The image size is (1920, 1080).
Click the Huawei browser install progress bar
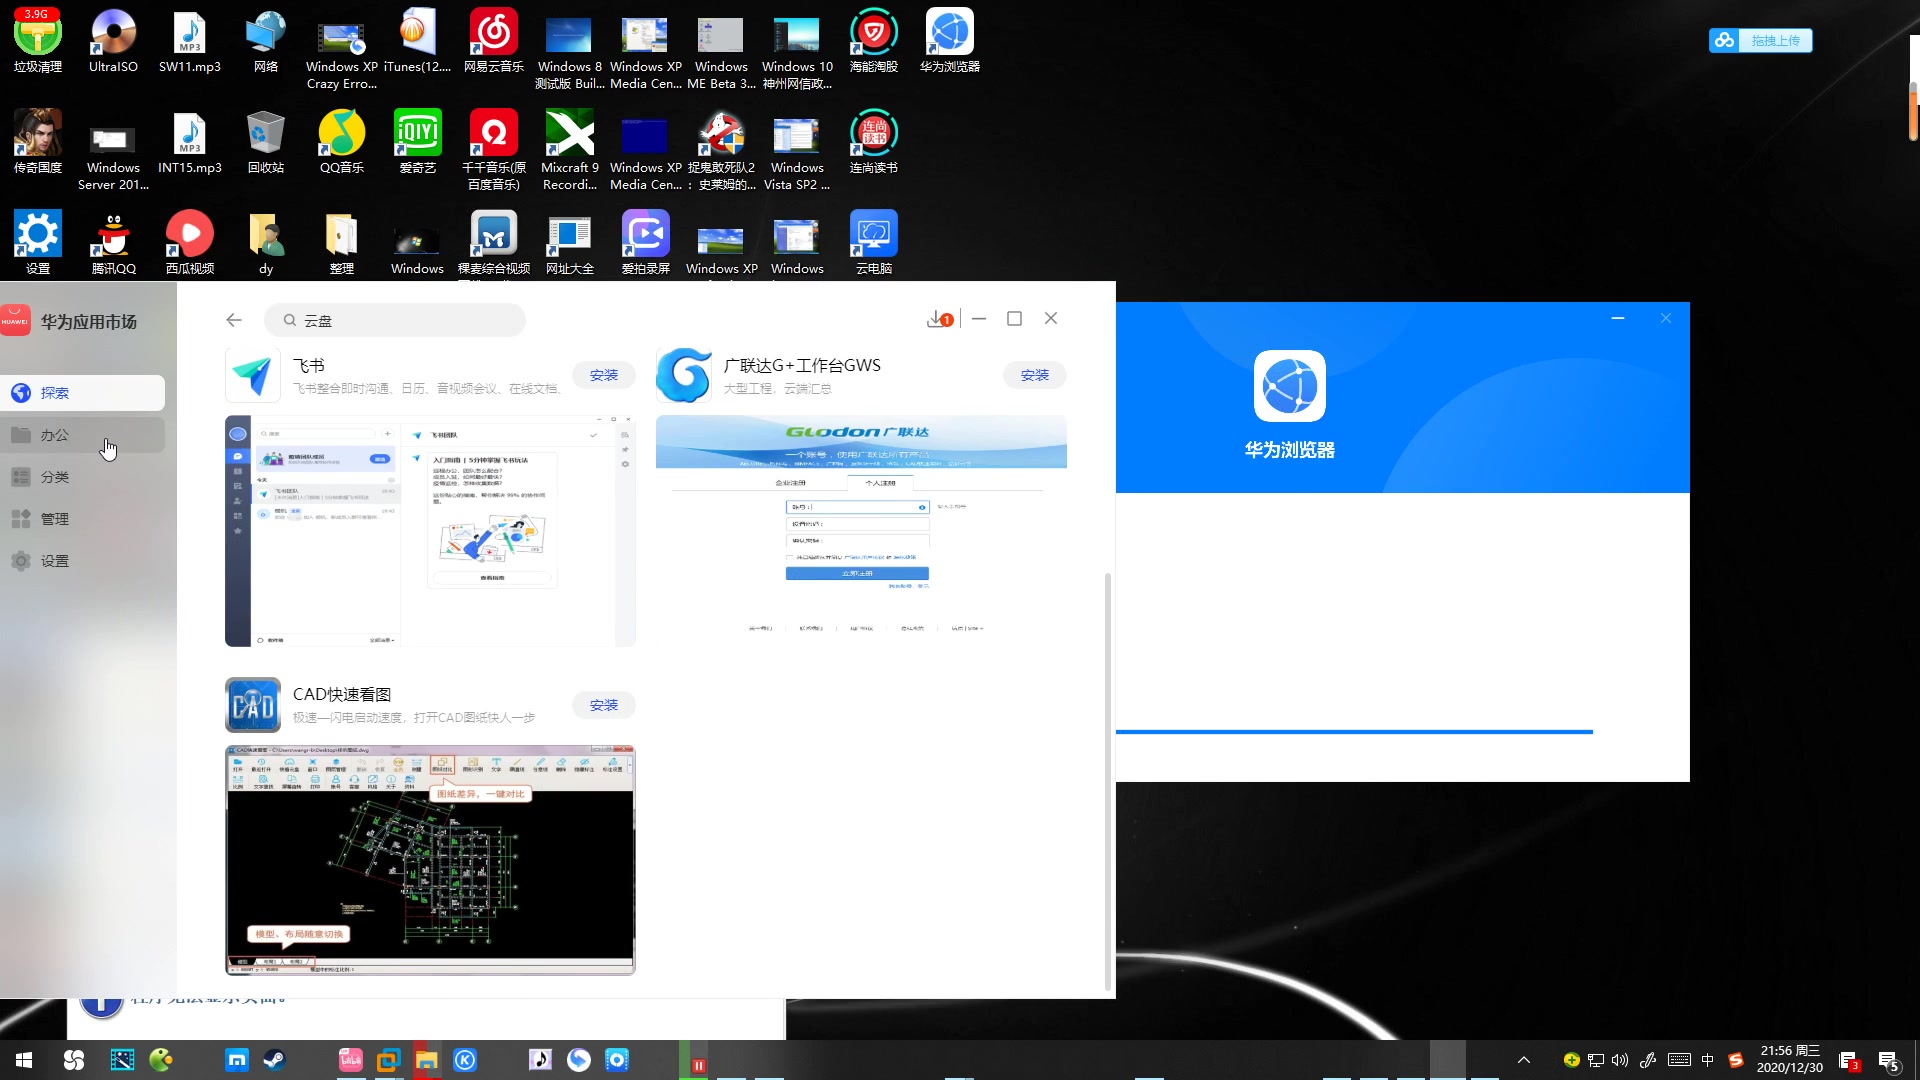[x=1354, y=732]
